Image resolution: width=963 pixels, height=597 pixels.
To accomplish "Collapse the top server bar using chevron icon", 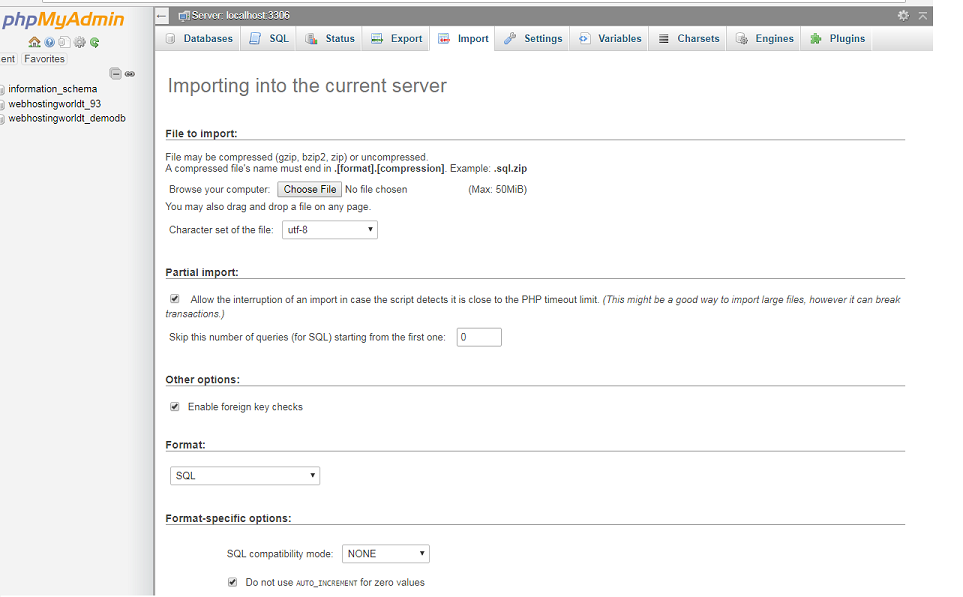I will [x=921, y=15].
